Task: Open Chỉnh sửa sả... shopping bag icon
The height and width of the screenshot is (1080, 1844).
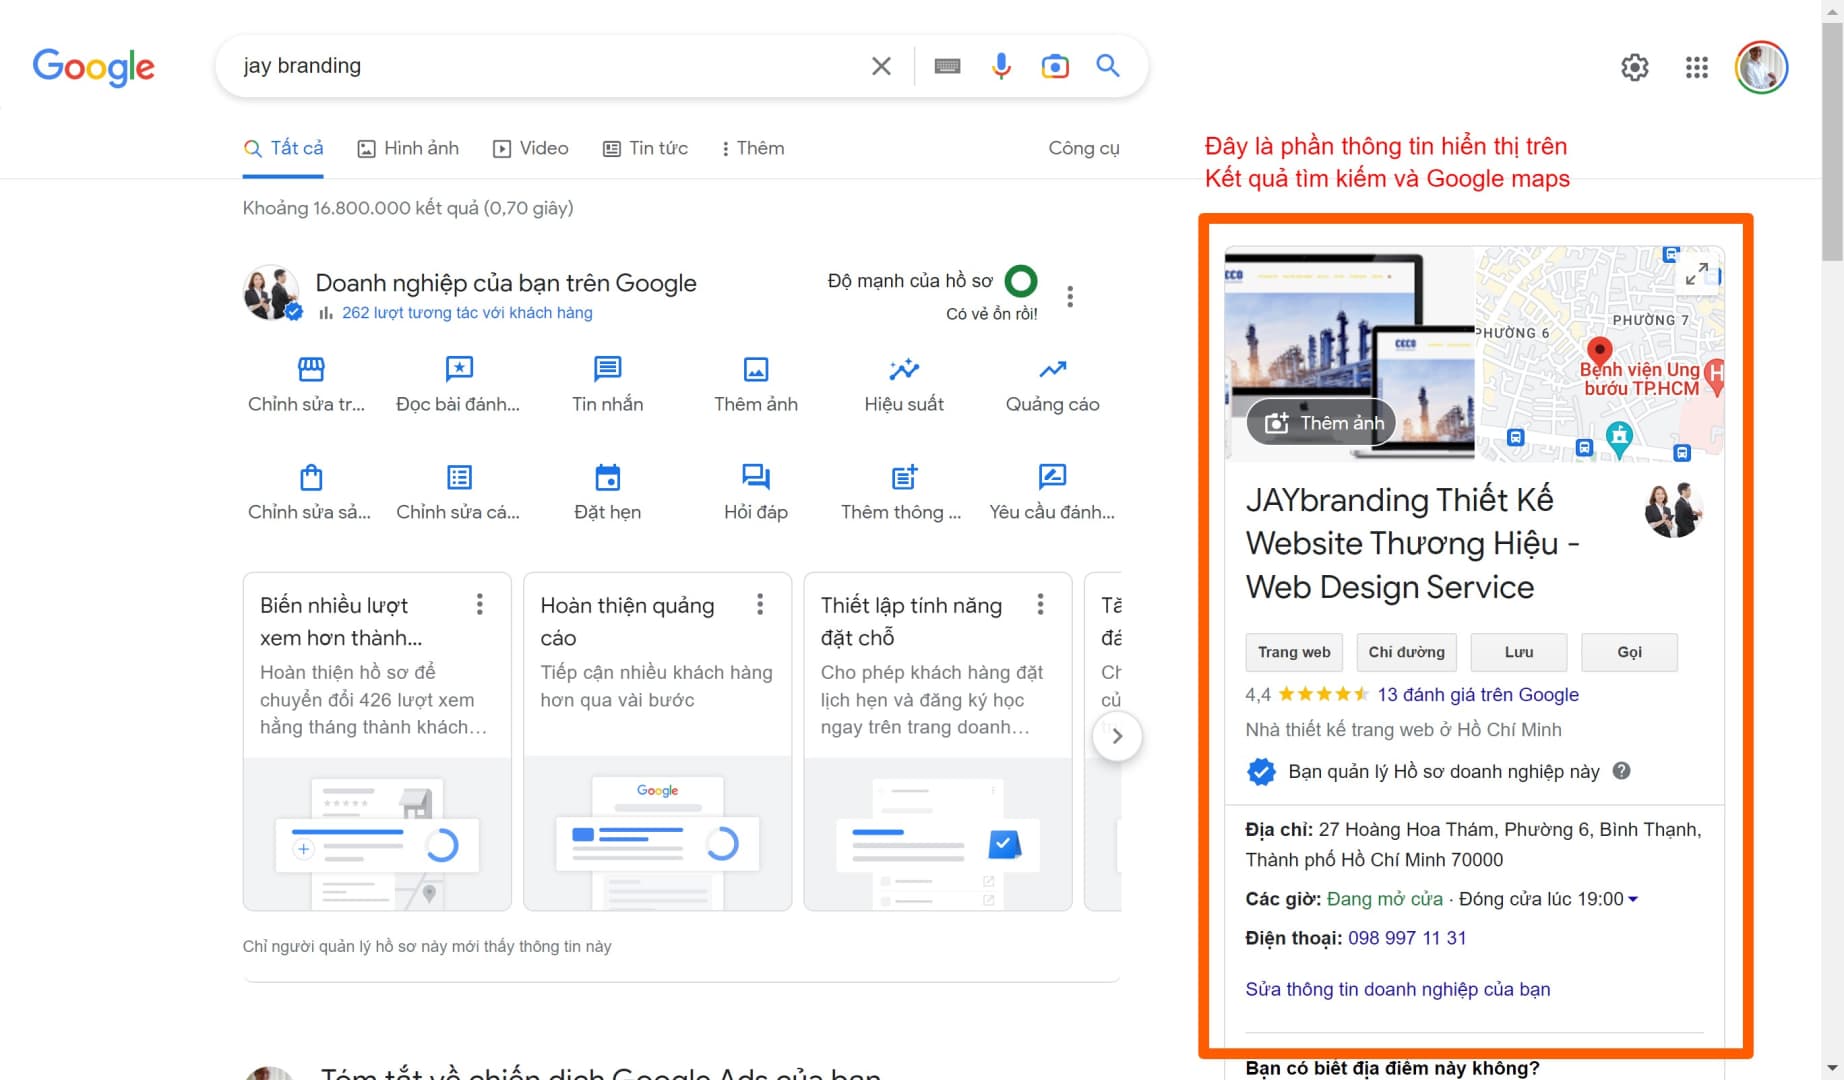Action: 311,477
